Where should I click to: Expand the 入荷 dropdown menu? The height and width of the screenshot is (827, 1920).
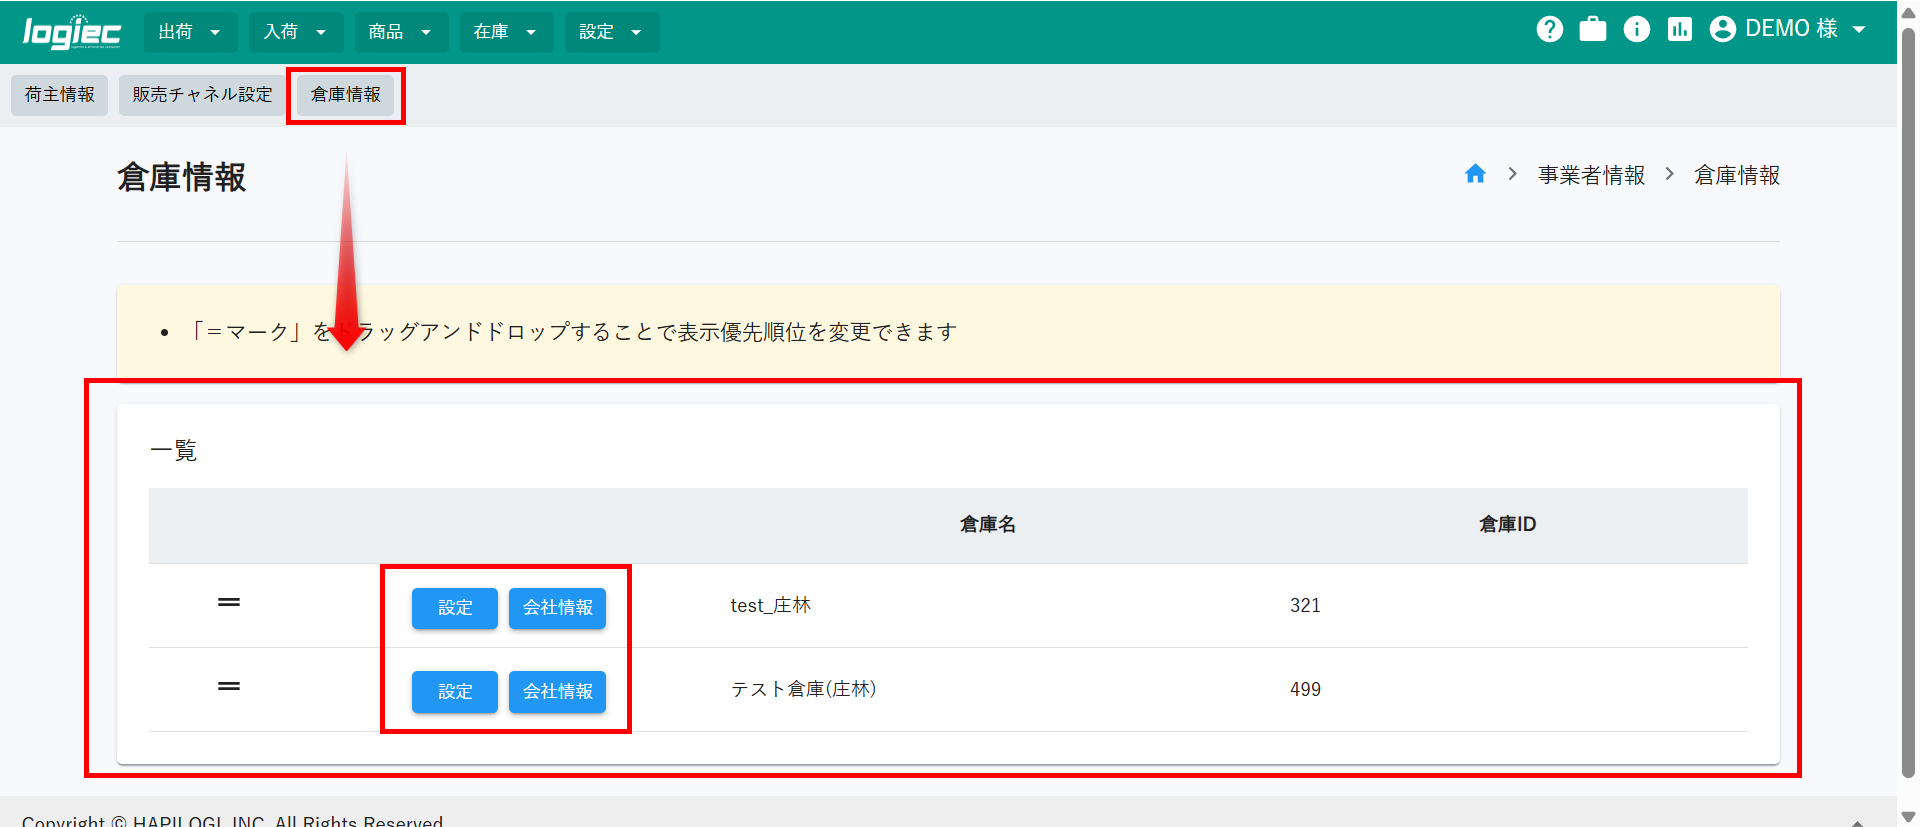point(295,32)
